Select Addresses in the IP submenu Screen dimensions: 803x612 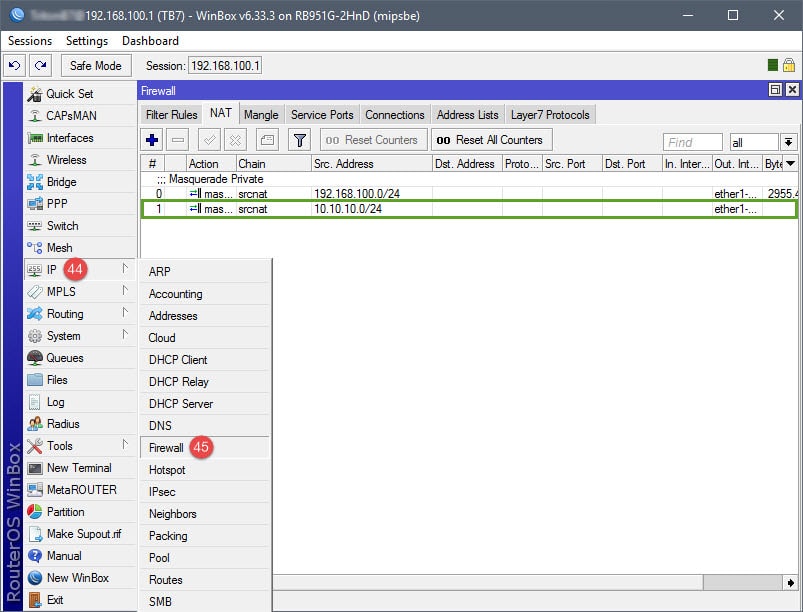204,315
